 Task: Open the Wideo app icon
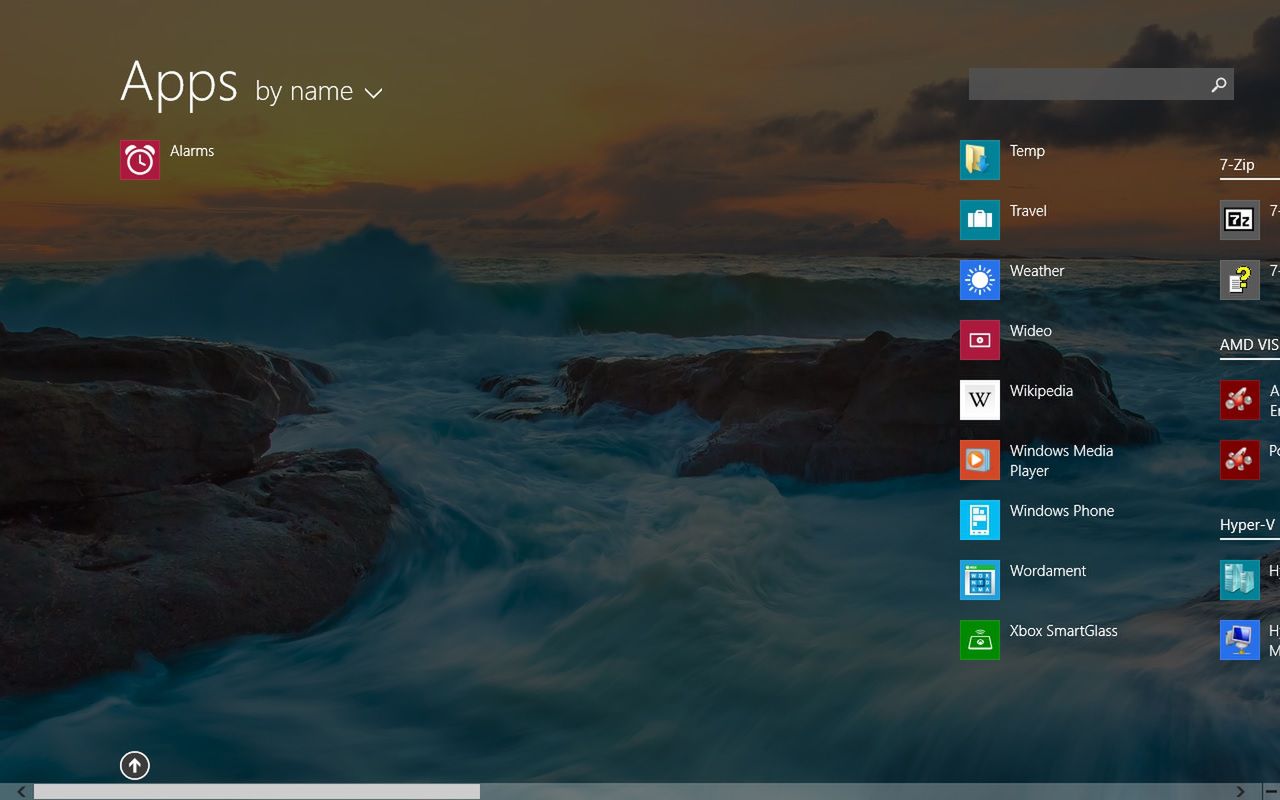pos(980,340)
